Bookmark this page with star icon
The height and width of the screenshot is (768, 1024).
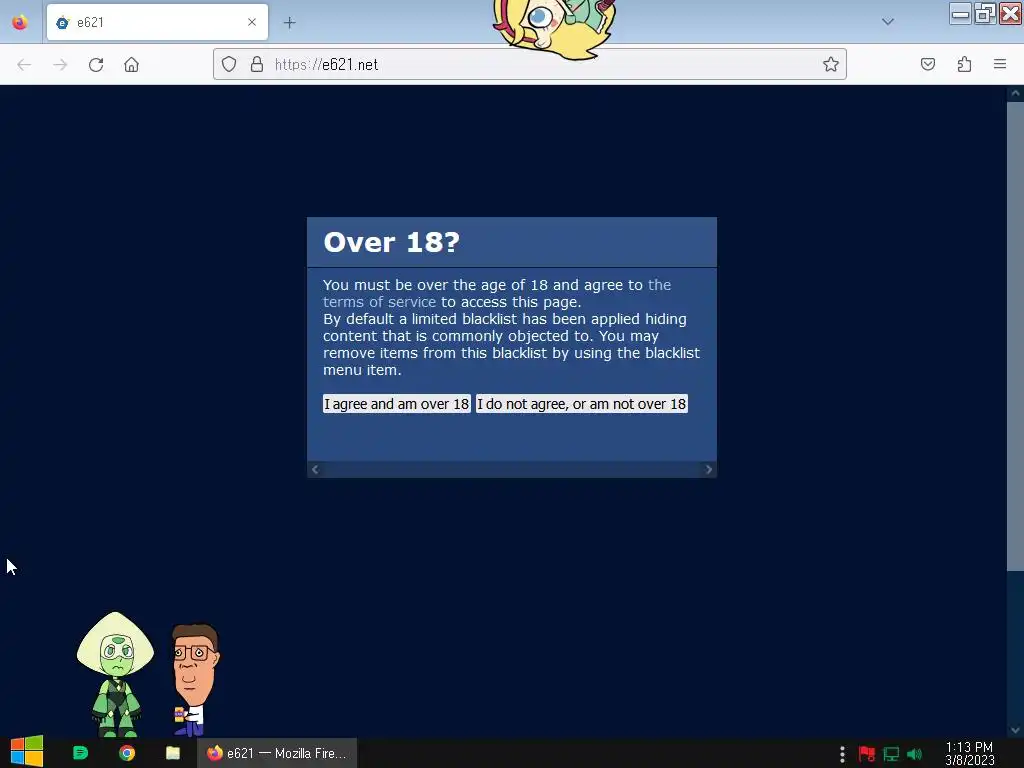[x=831, y=64]
